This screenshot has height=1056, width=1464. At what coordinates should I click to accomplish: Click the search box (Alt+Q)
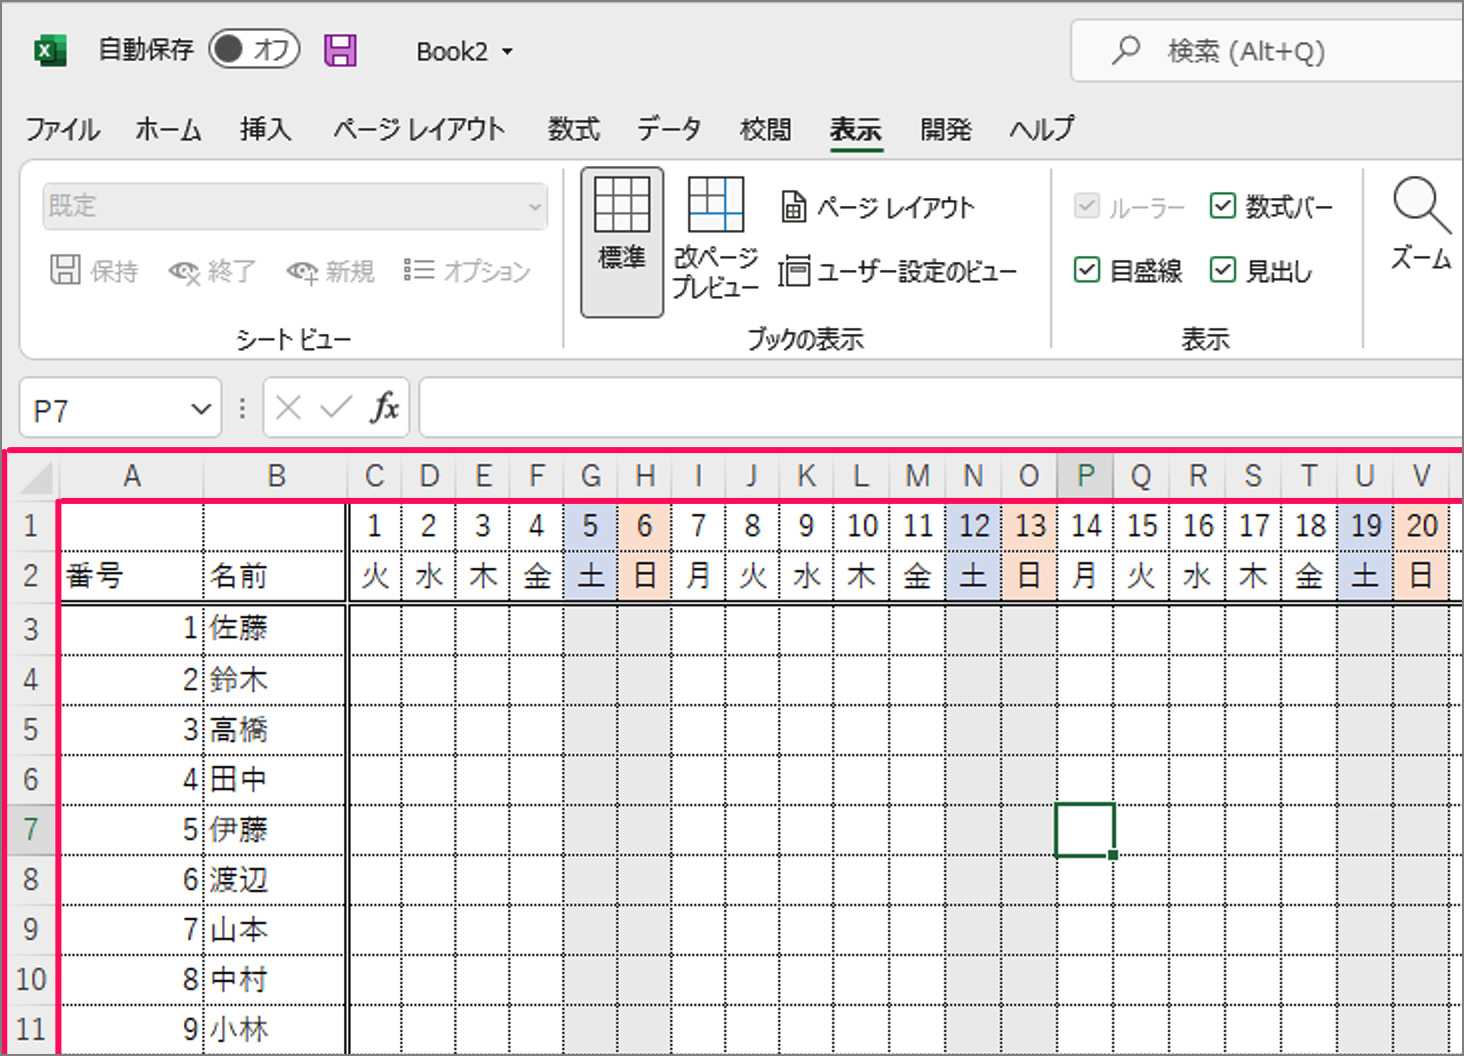[1266, 50]
